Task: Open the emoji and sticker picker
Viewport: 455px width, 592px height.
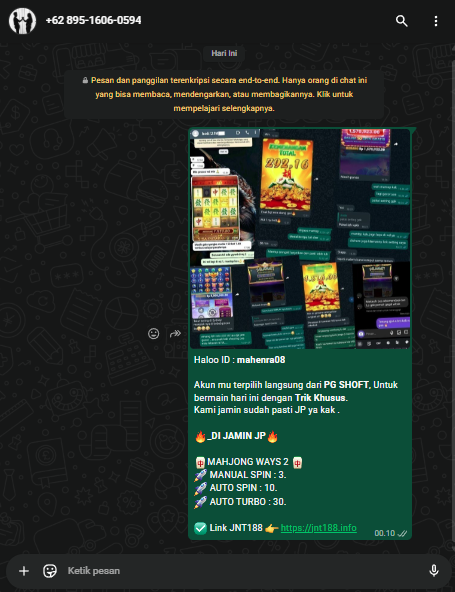Action: tap(50, 570)
